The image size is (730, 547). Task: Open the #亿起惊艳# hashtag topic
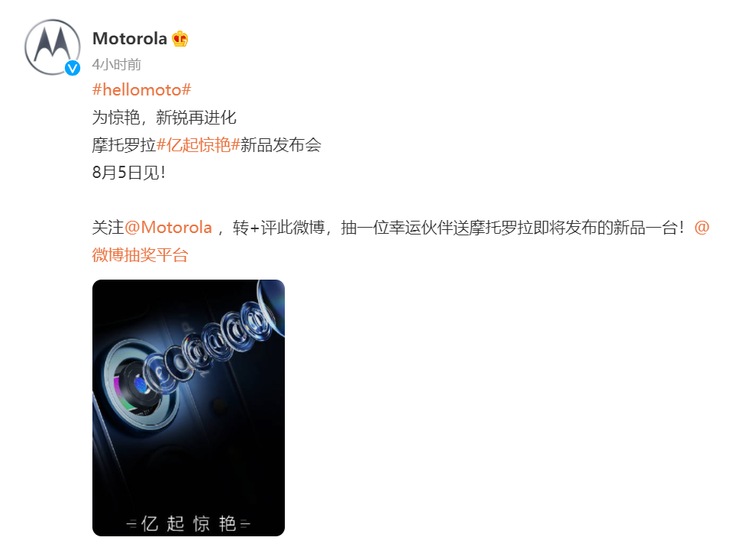(198, 145)
